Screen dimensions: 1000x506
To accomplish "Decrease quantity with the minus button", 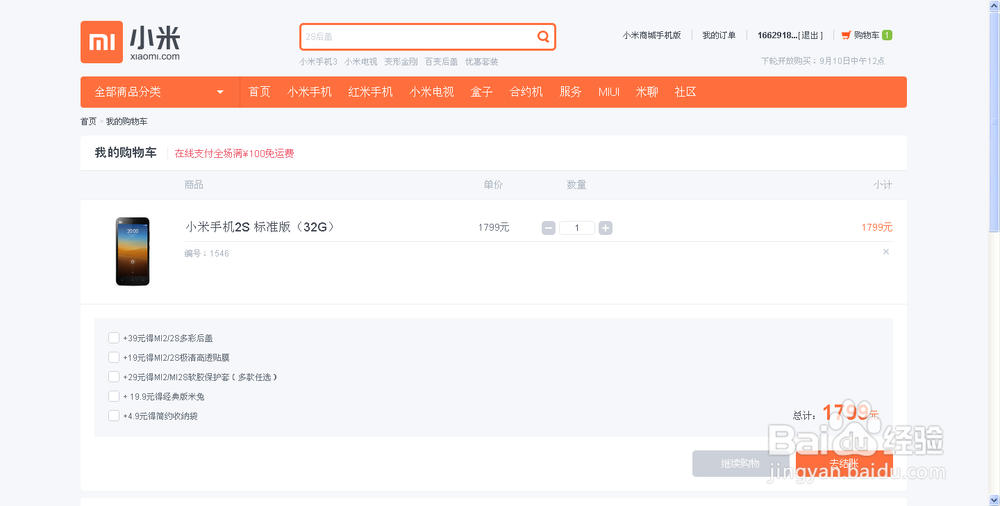I will (x=548, y=228).
